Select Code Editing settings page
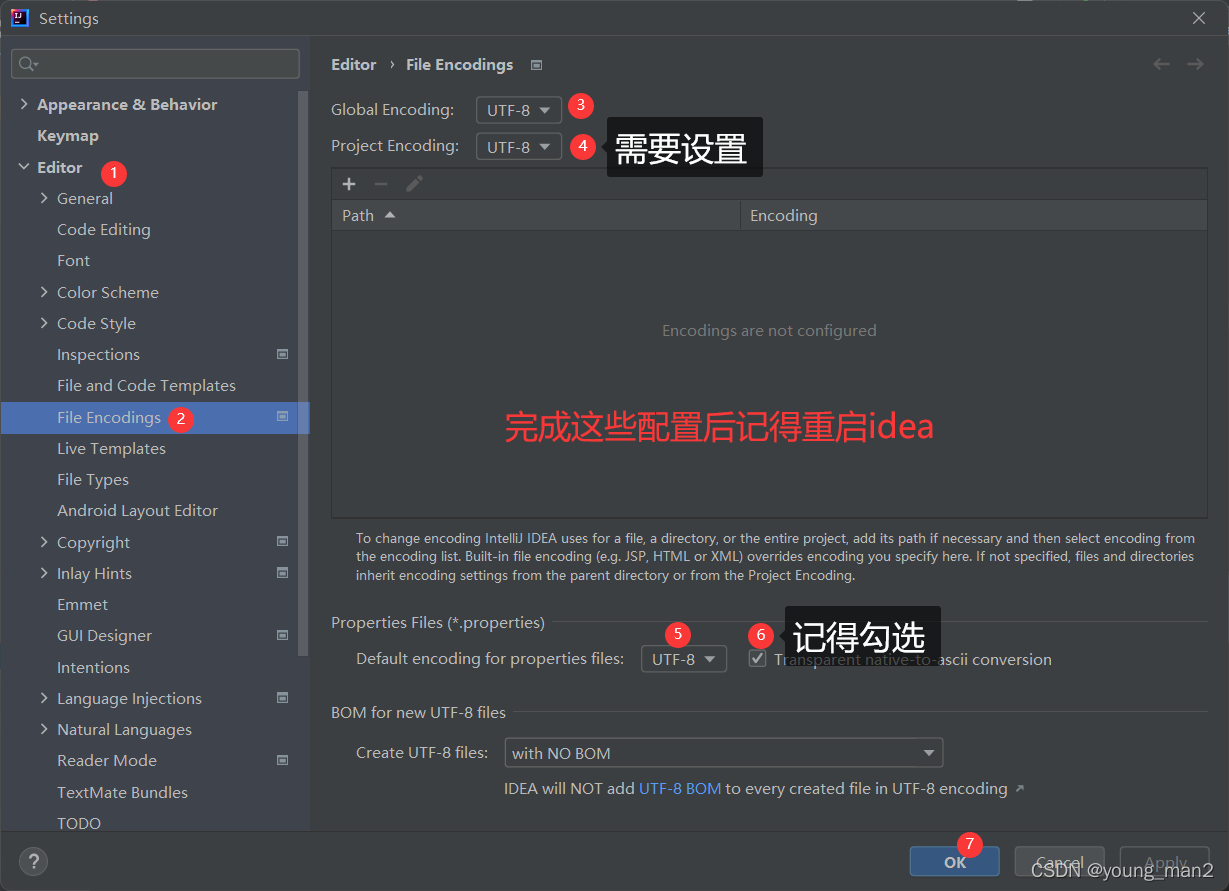The width and height of the screenshot is (1229, 891). 104,229
